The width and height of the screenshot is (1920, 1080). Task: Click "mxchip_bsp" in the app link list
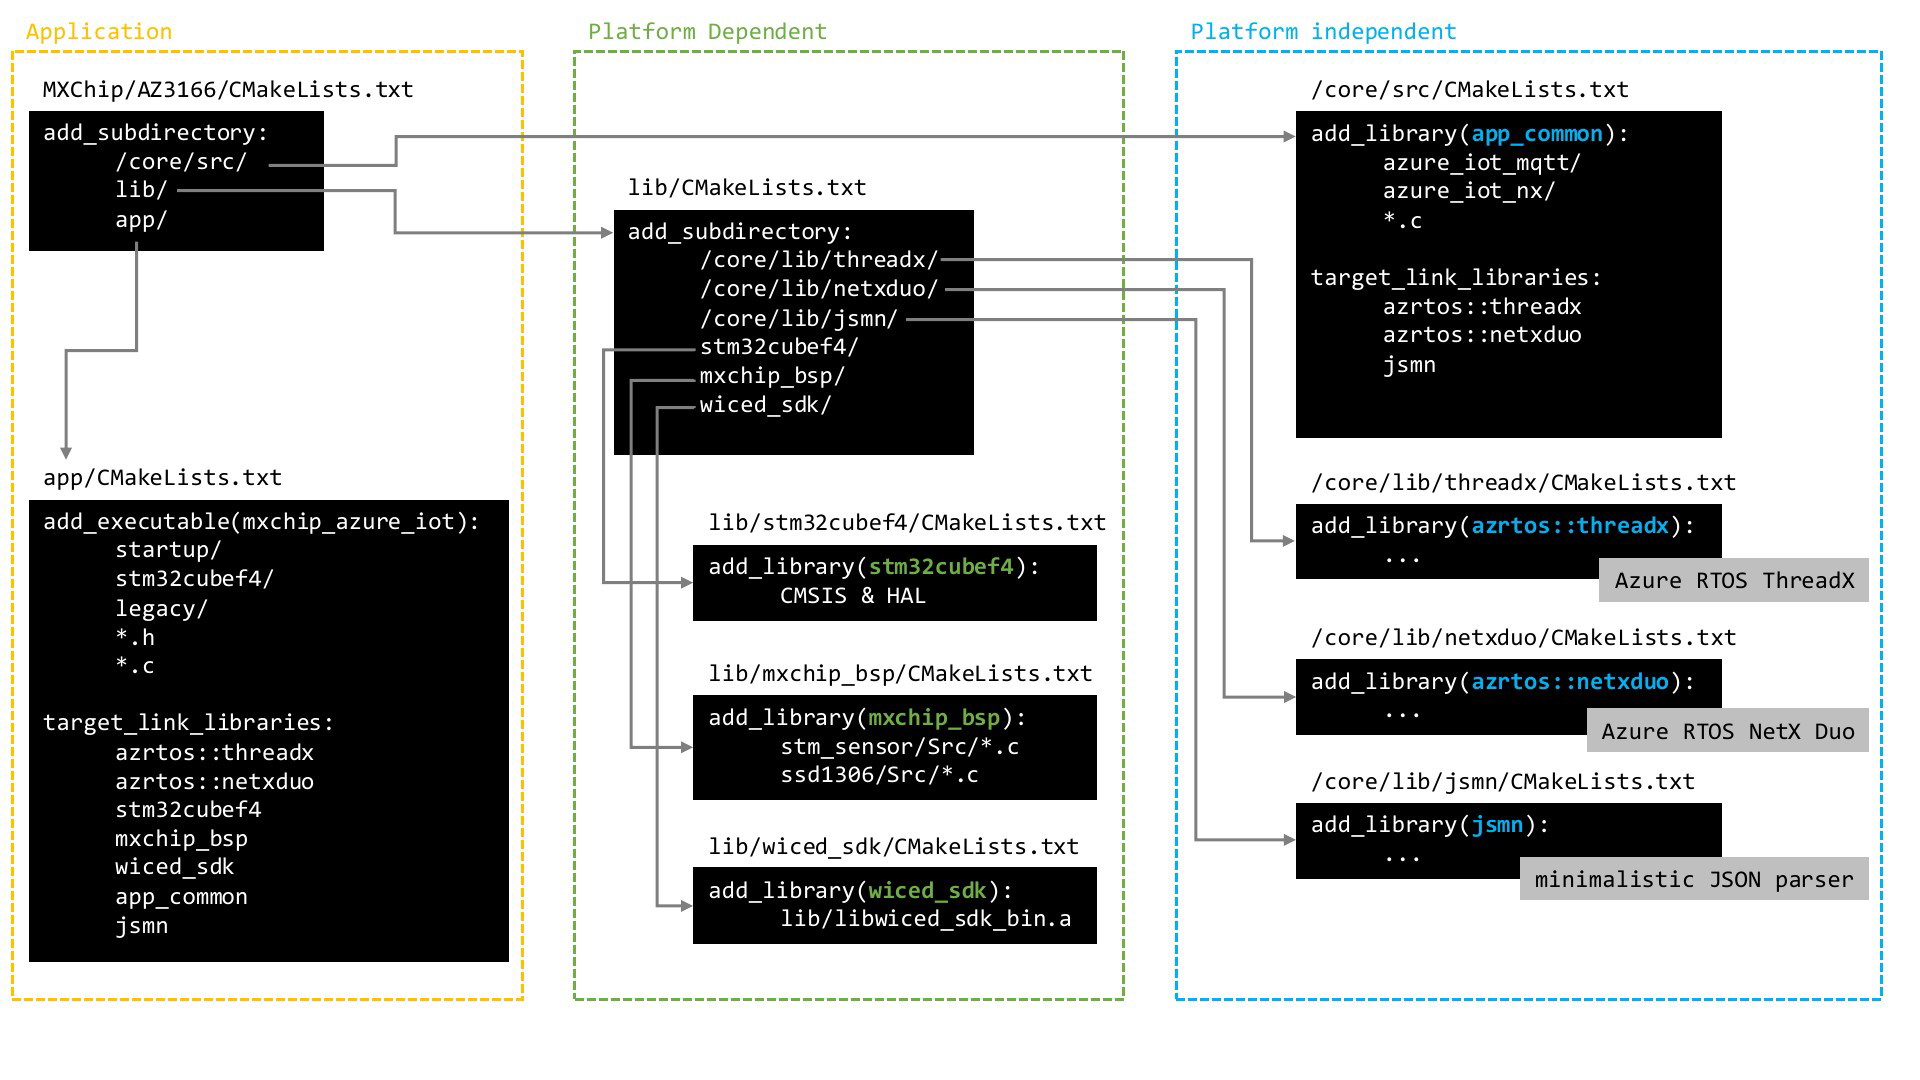click(181, 839)
